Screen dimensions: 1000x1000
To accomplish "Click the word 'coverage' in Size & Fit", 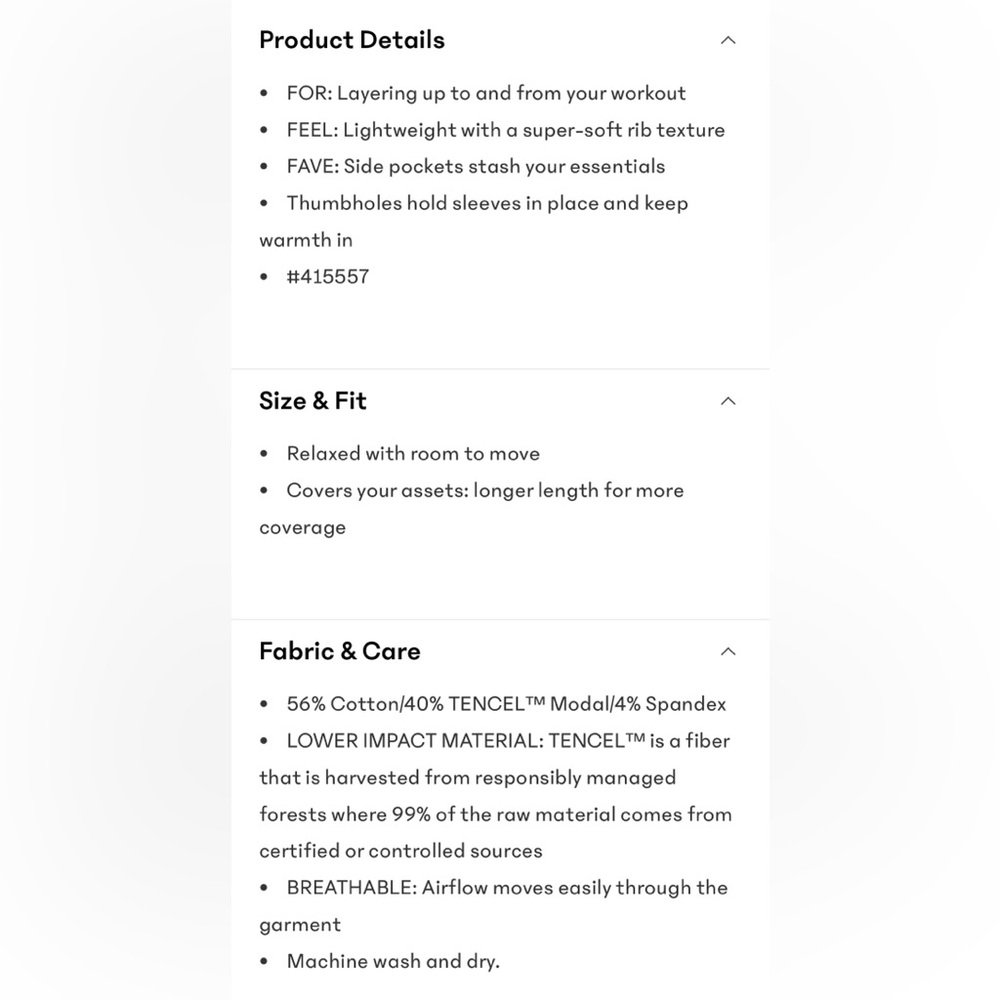I will click(302, 528).
